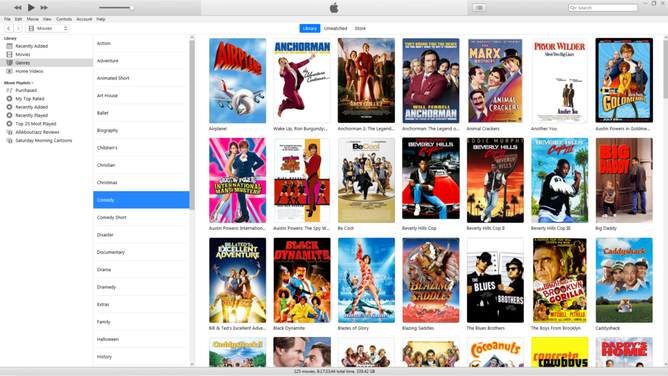Select the Documentary genre

pos(141,252)
